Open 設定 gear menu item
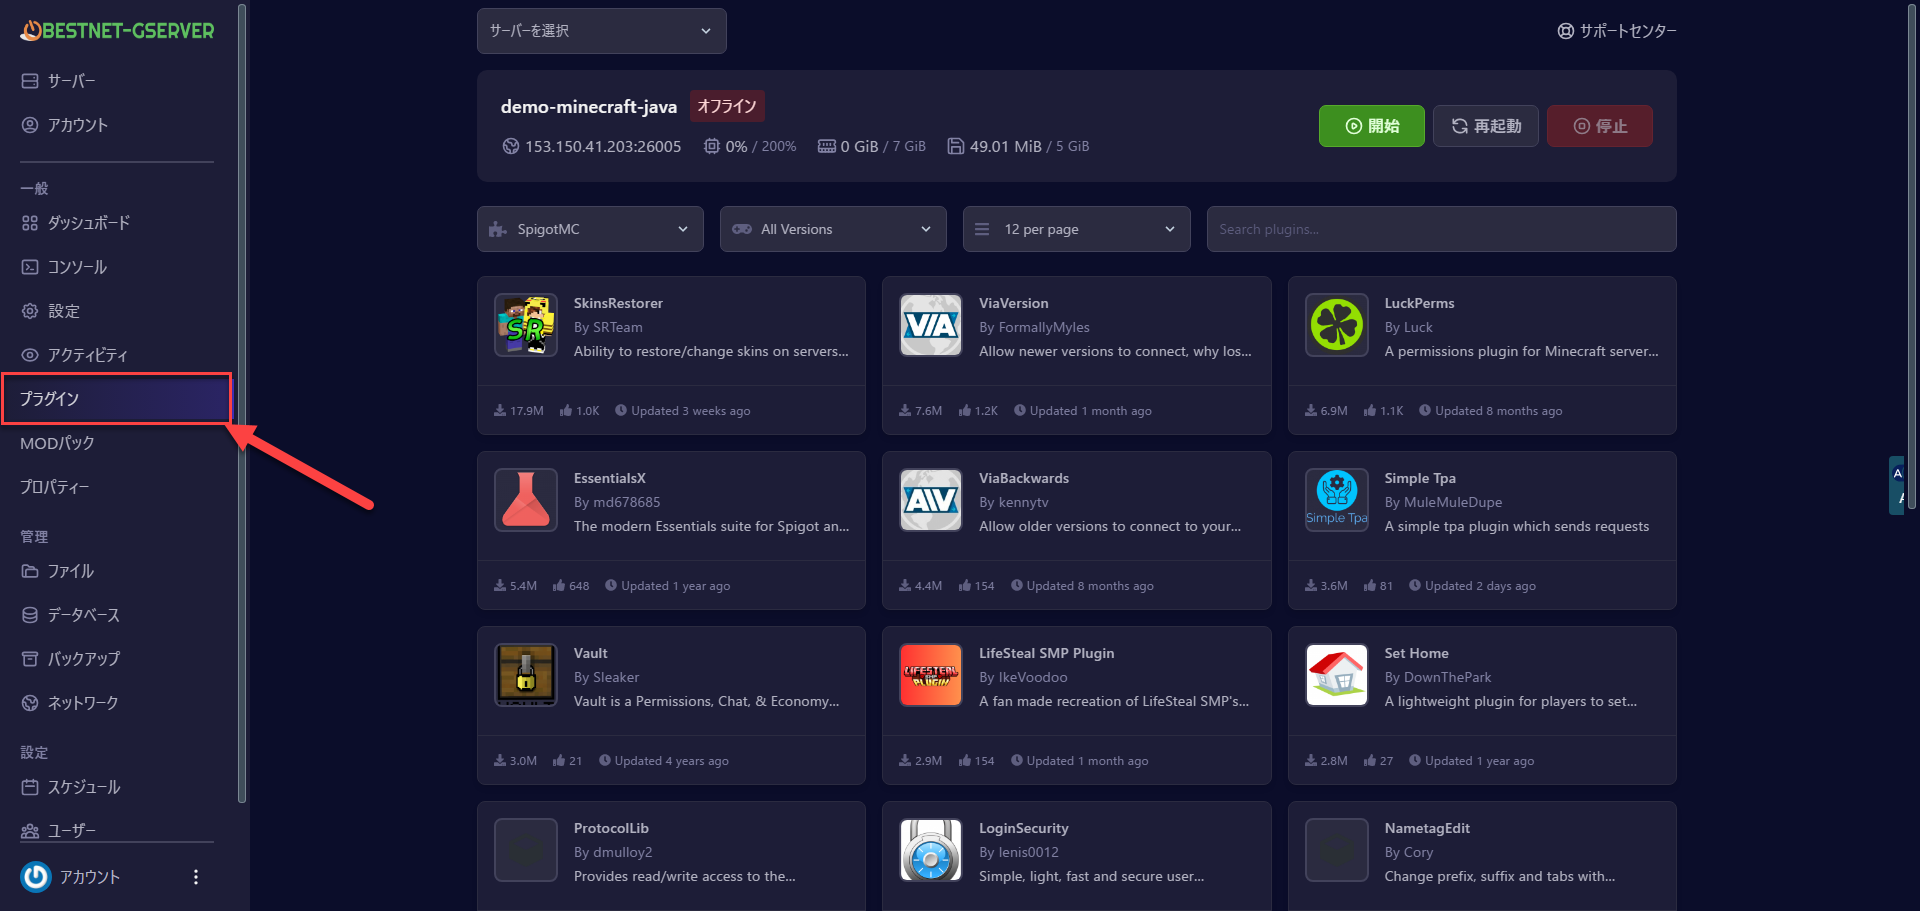 [50, 311]
